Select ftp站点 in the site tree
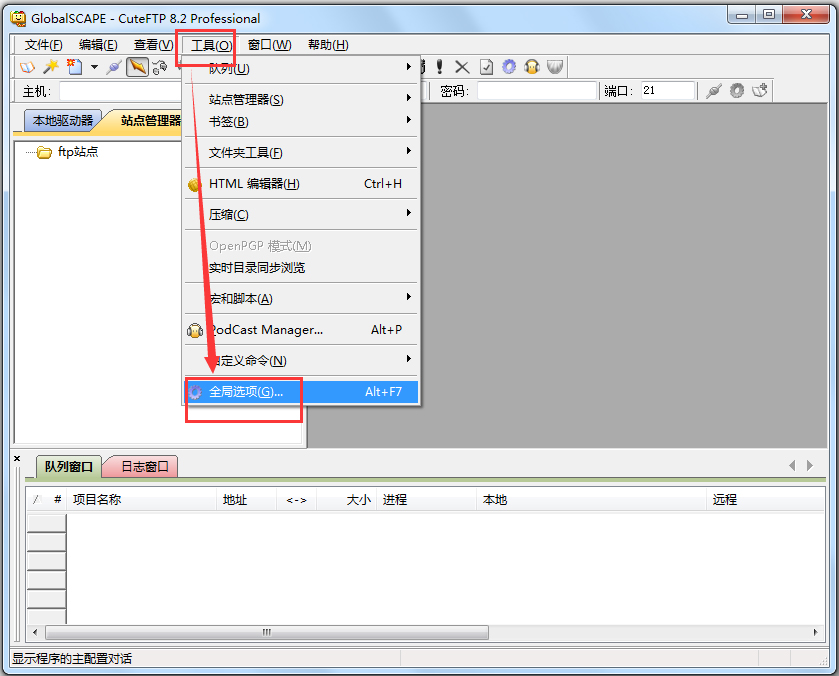Viewport: 839px width, 676px height. (78, 152)
